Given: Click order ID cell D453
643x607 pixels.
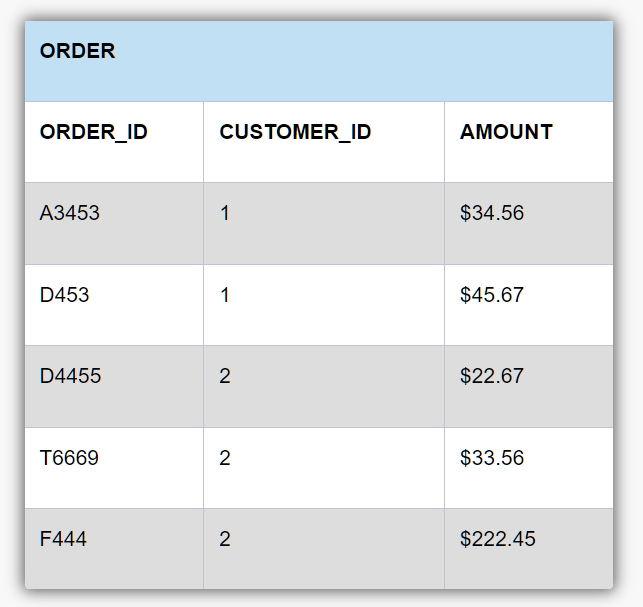Looking at the screenshot, I should point(114,305).
